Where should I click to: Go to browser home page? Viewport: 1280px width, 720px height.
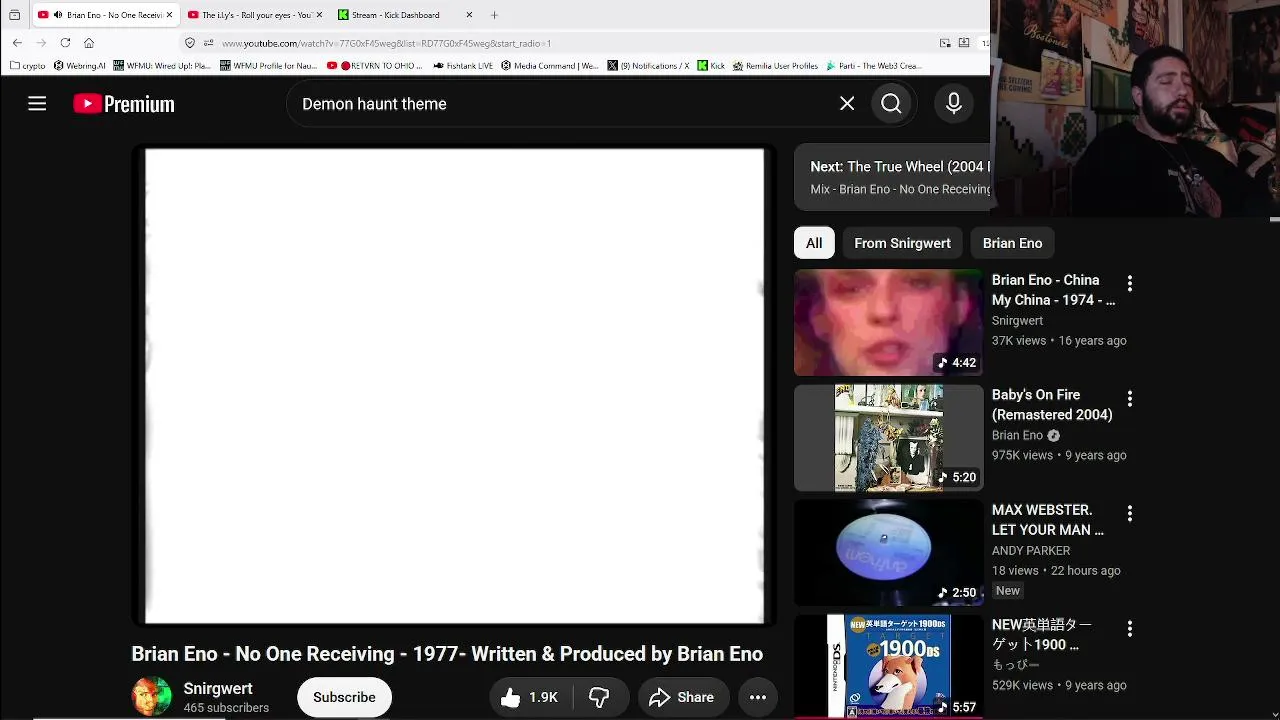[89, 43]
